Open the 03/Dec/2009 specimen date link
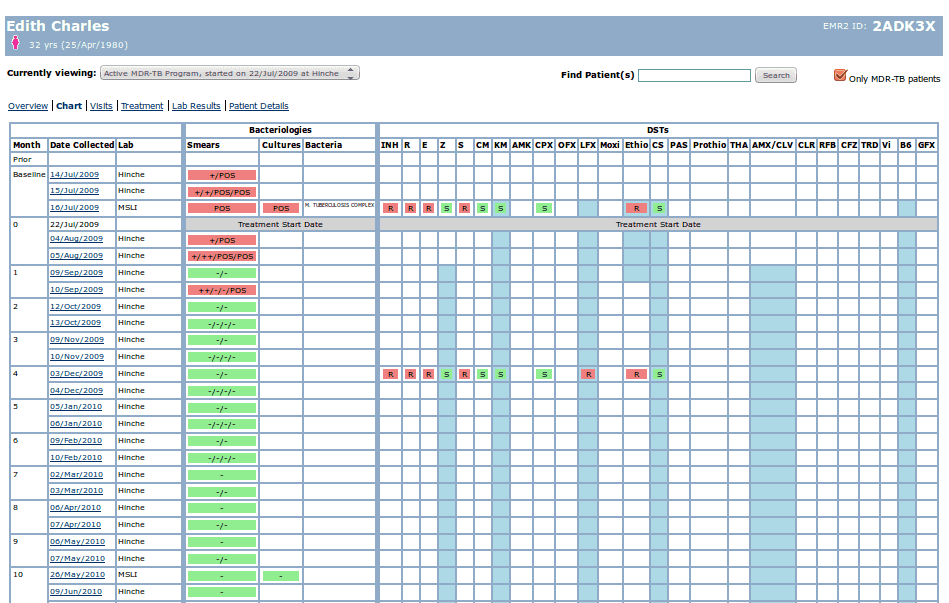Viewport: 949px width, 603px height. pyautogui.click(x=76, y=374)
